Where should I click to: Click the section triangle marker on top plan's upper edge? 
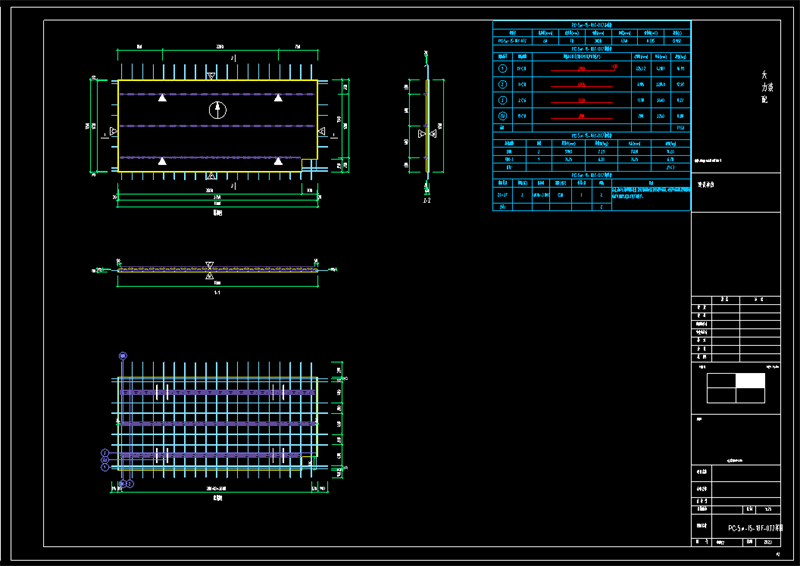[x=211, y=76]
